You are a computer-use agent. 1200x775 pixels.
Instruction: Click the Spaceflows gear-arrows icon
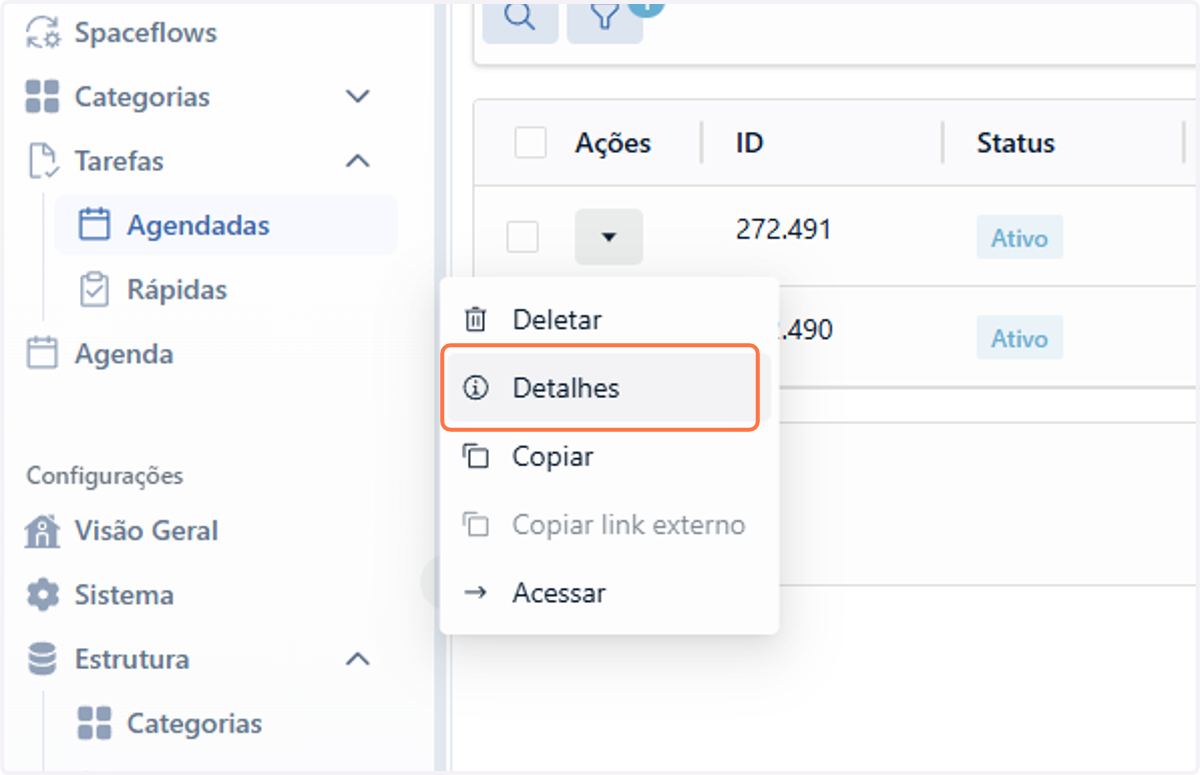[x=42, y=33]
